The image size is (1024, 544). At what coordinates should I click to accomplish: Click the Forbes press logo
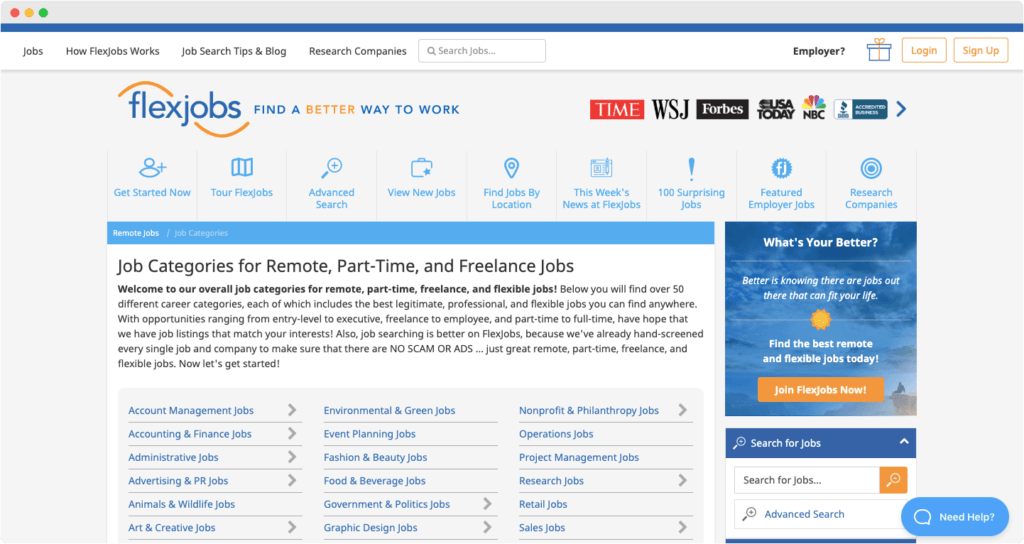(722, 109)
